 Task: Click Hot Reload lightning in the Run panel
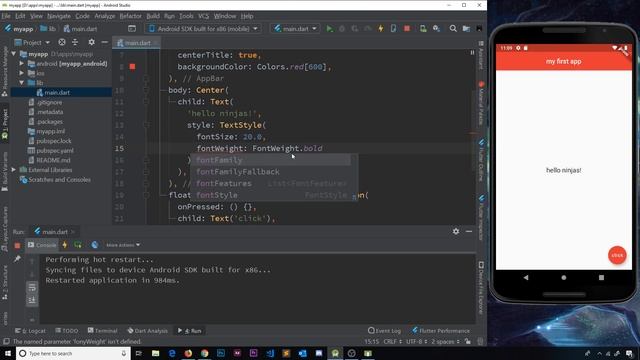[64, 245]
